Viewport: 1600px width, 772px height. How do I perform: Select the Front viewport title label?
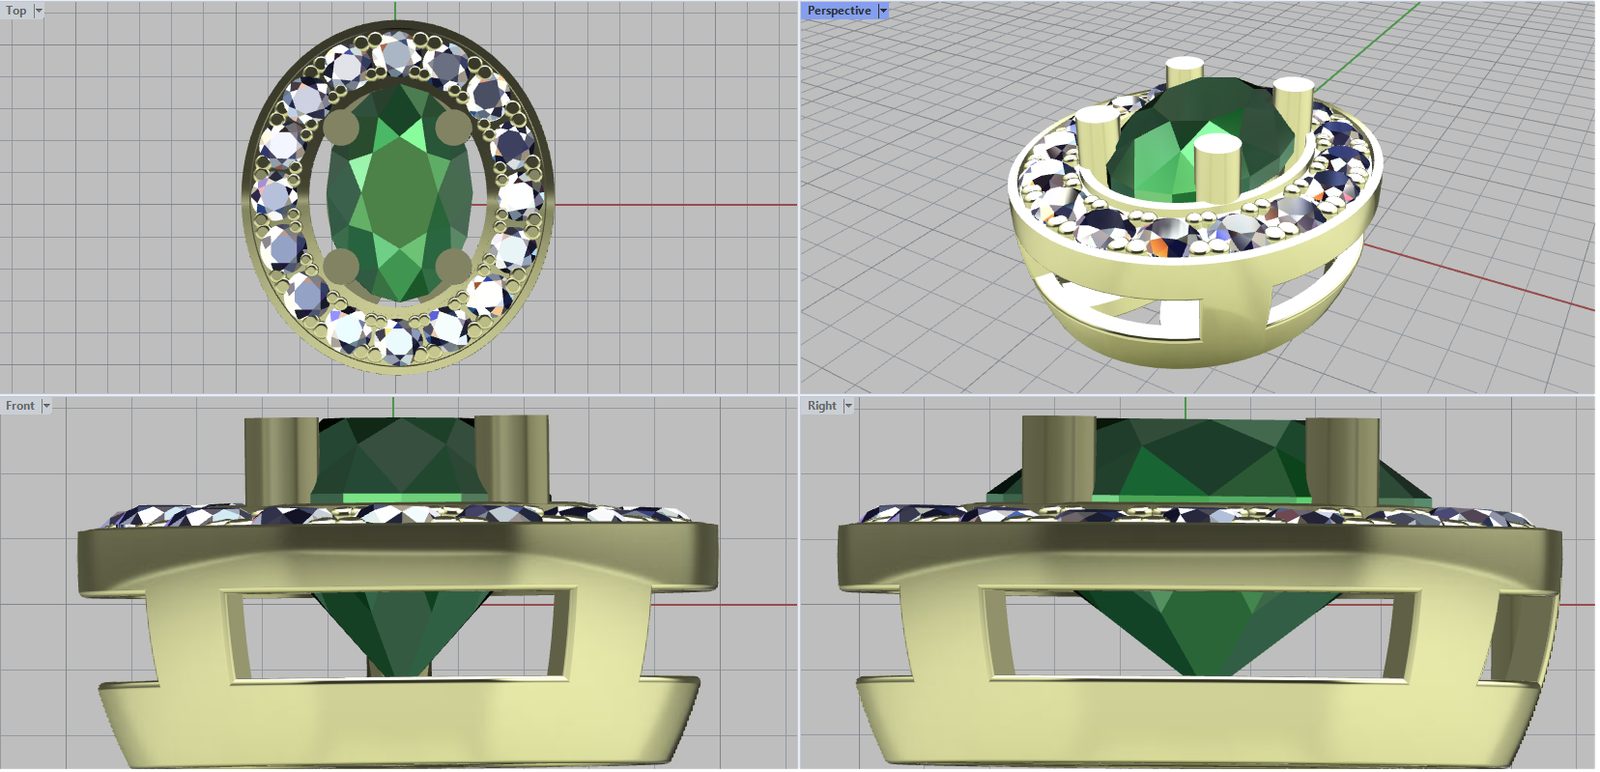(x=20, y=406)
